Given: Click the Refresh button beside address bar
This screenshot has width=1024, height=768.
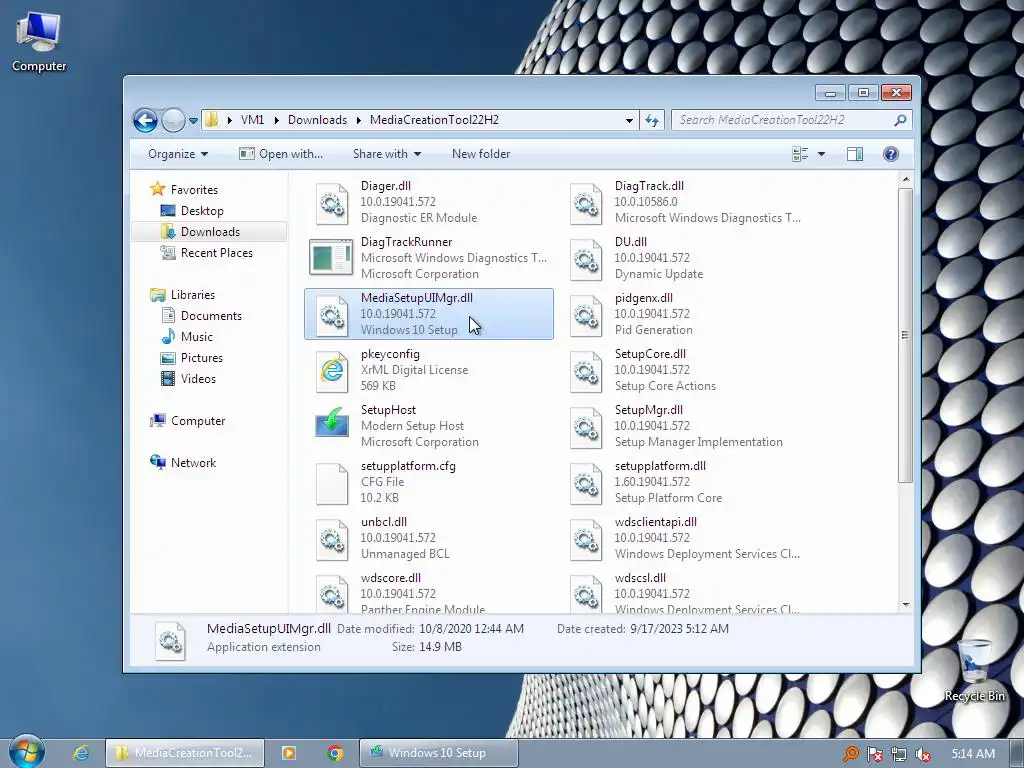Looking at the screenshot, I should [652, 120].
